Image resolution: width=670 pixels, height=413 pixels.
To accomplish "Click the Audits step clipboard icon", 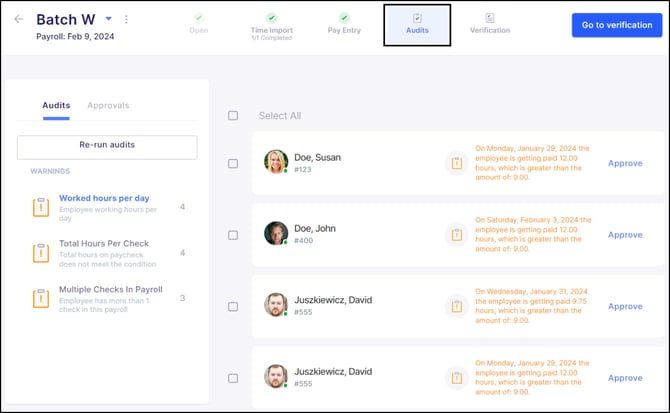I will click(x=417, y=18).
